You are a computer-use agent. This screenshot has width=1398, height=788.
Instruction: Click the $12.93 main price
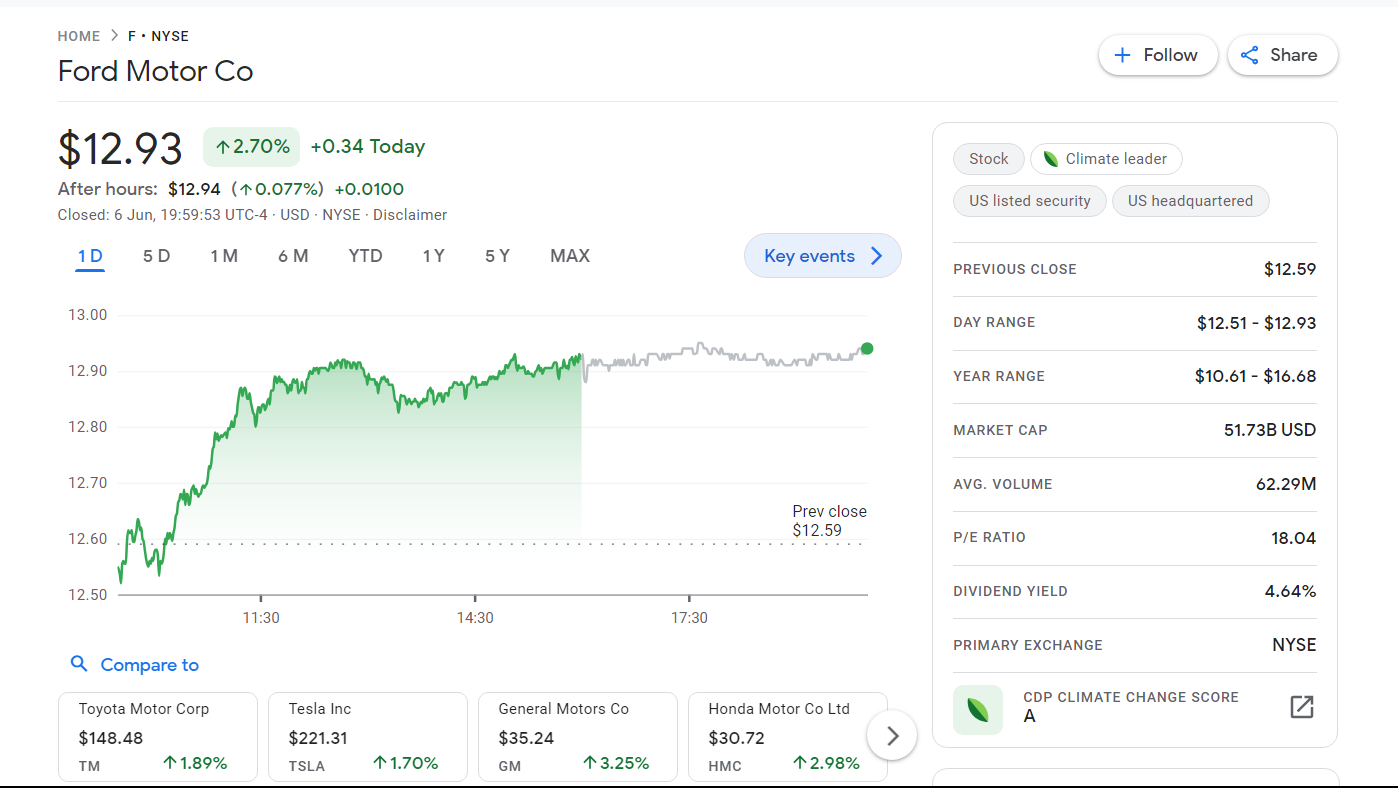pos(120,148)
